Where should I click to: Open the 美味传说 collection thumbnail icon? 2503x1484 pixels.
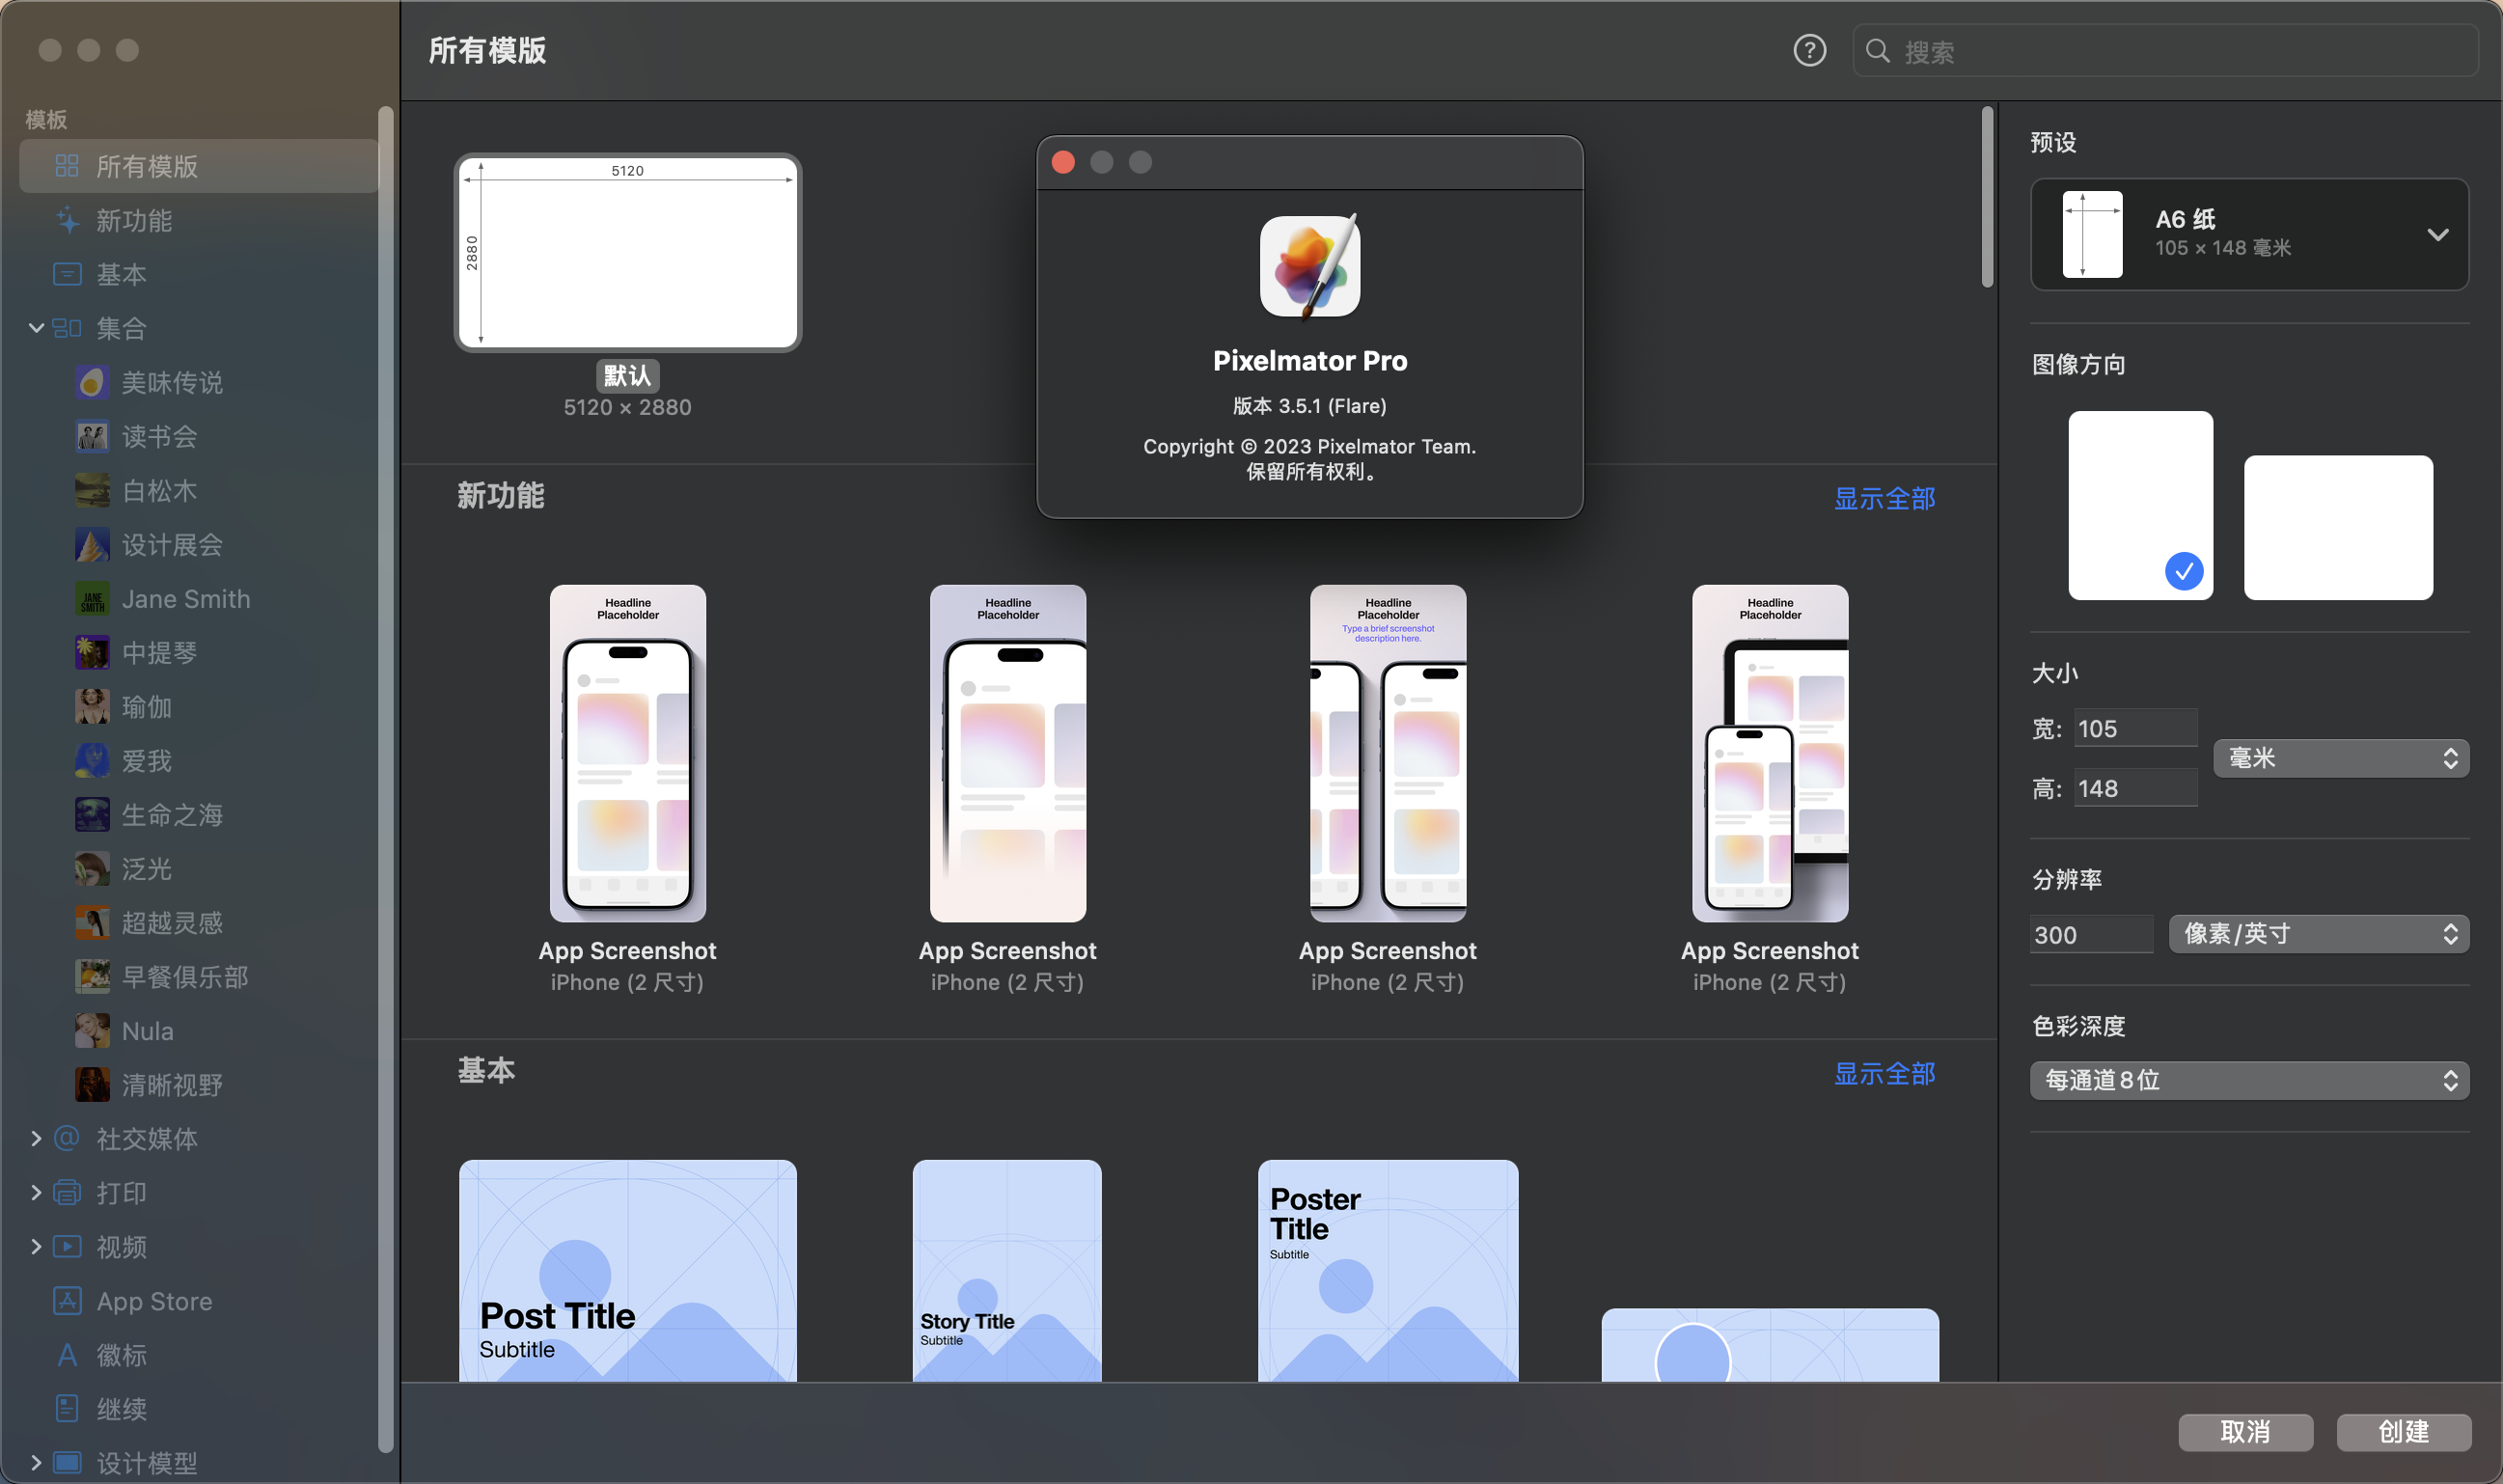92,382
